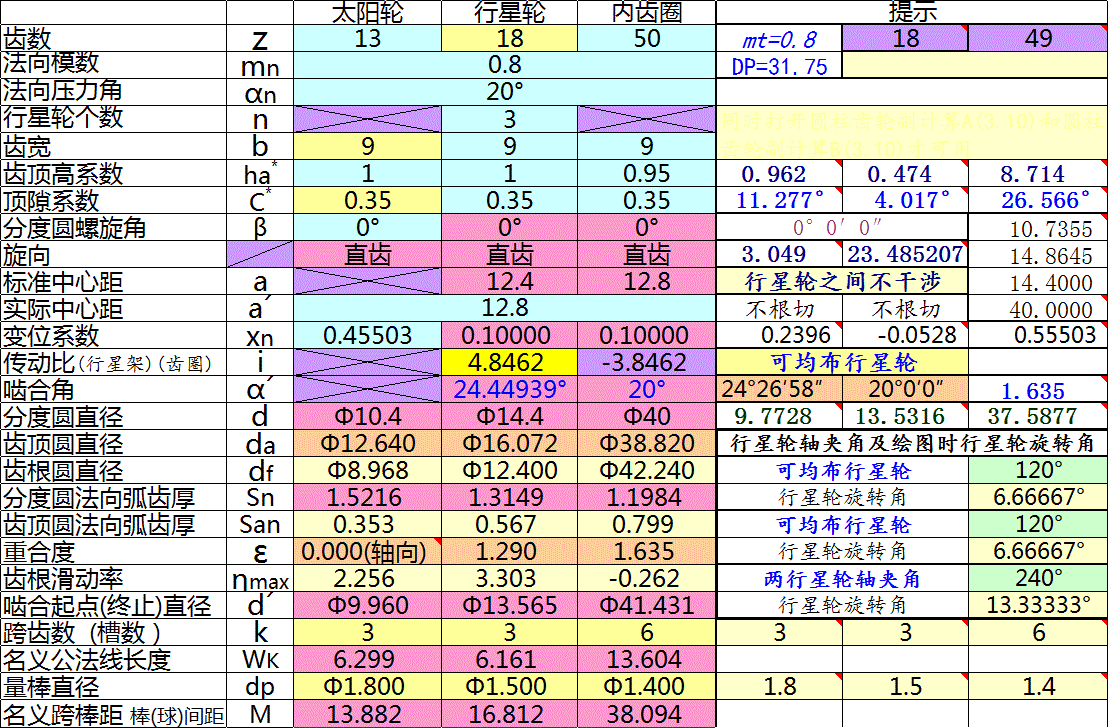This screenshot has width=1109, height=728.
Task: Select ring gear pitch diameter Φ40
Action: (x=646, y=416)
